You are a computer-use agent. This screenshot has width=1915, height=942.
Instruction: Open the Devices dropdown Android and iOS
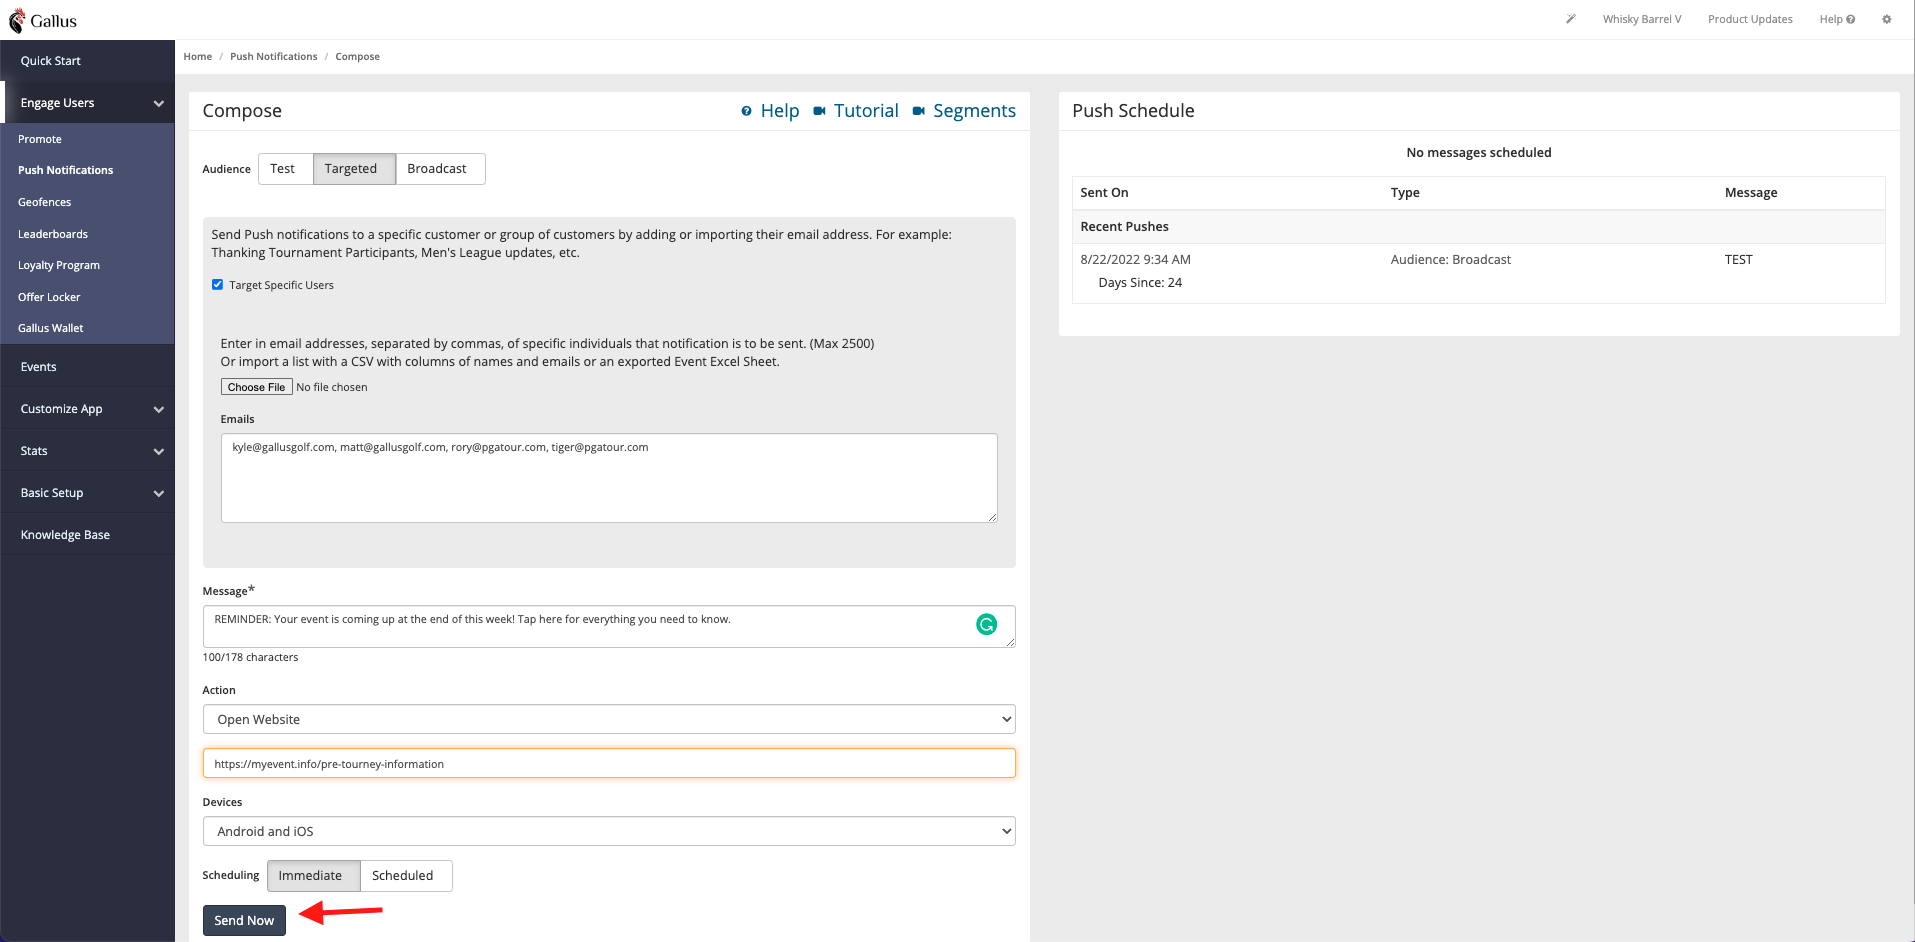(609, 831)
